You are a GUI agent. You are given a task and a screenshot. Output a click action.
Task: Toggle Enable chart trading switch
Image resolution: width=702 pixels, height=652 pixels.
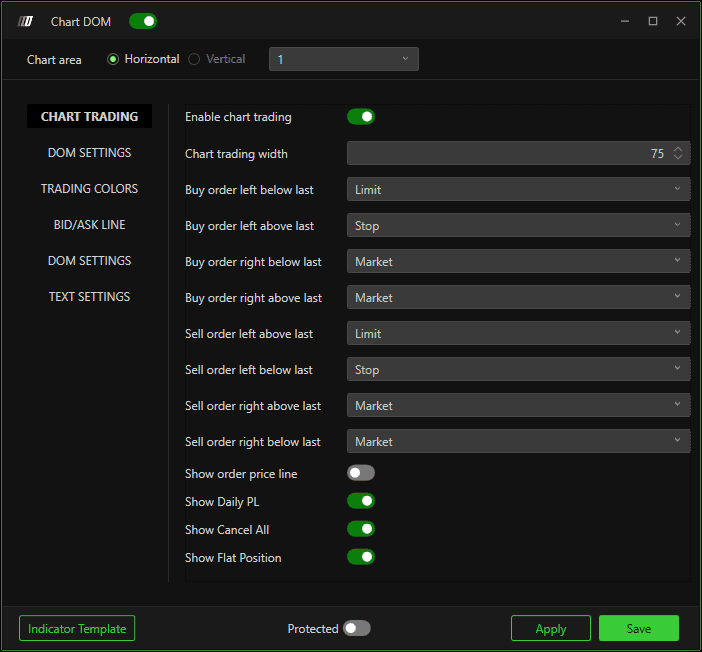361,117
